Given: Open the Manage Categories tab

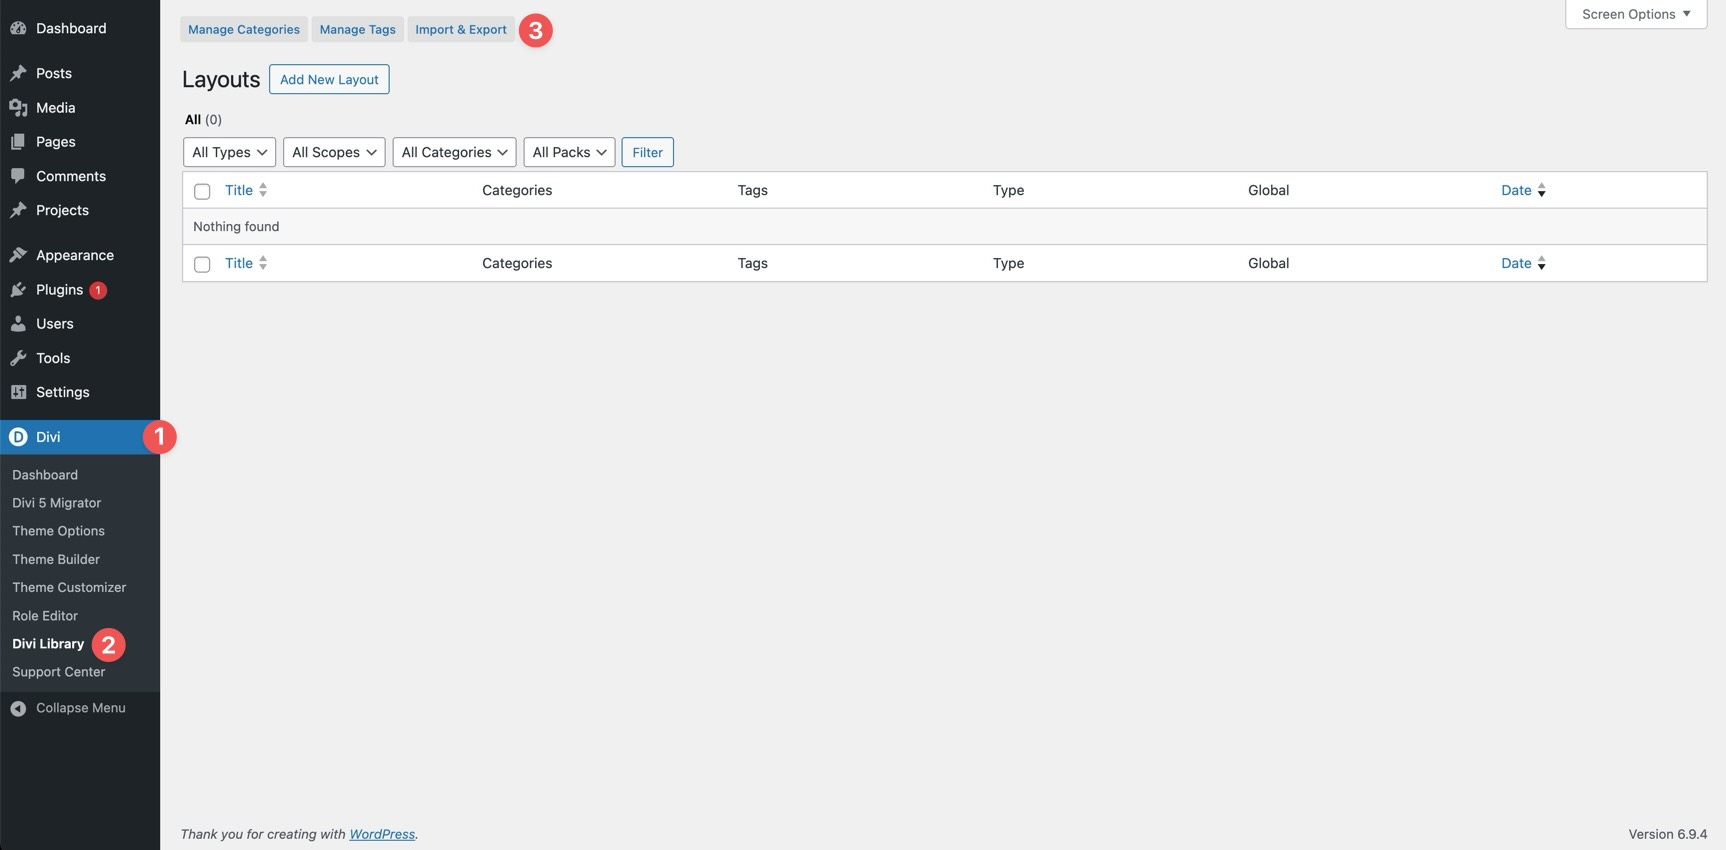Looking at the screenshot, I should tap(244, 29).
